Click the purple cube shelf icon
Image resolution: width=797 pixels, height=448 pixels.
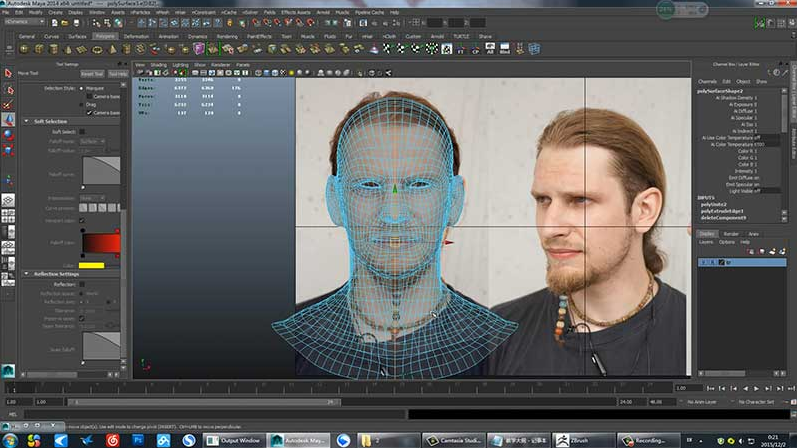(199, 49)
